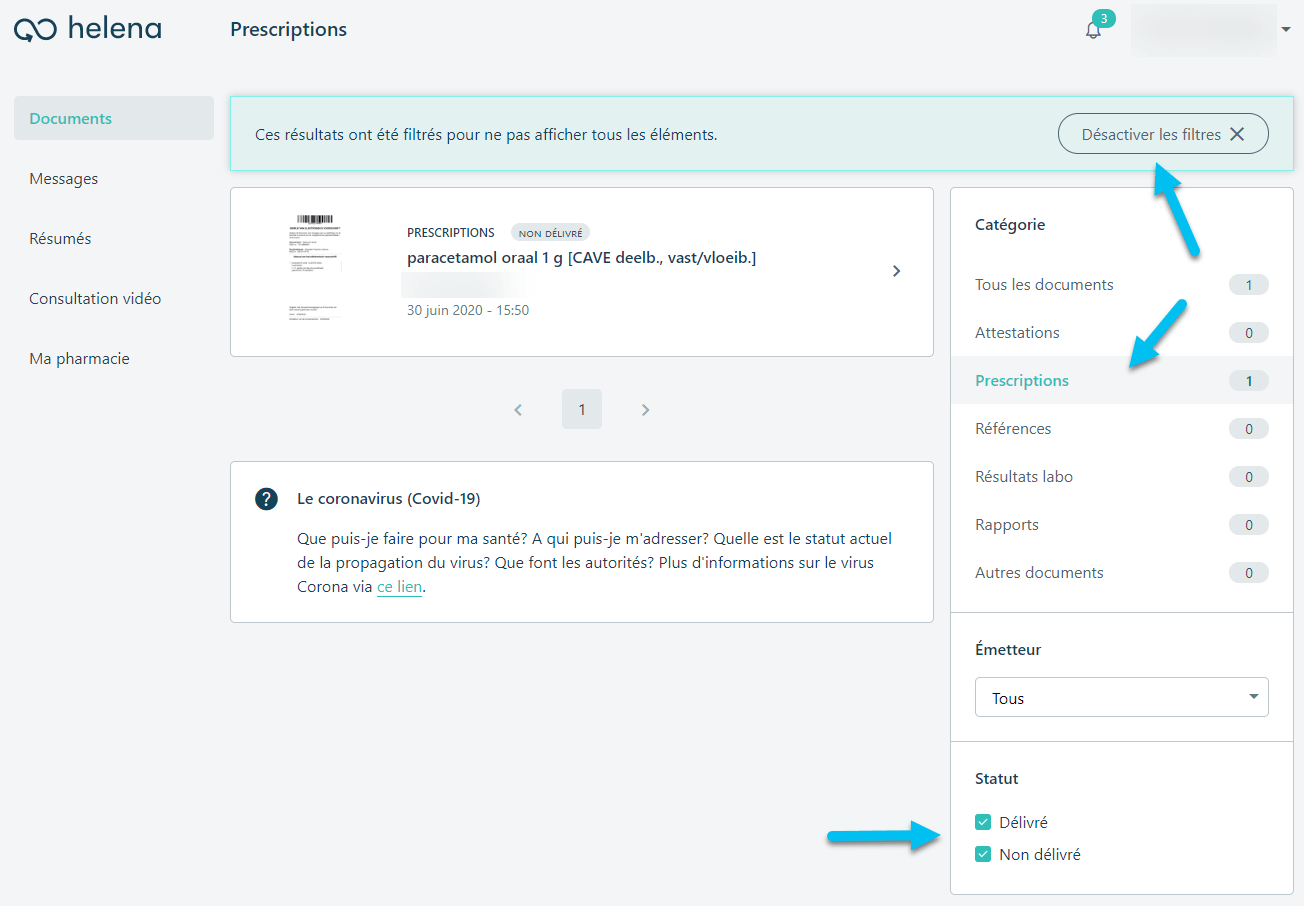The width and height of the screenshot is (1304, 906).
Task: Expand the user account menu arrow
Action: pos(1286,30)
